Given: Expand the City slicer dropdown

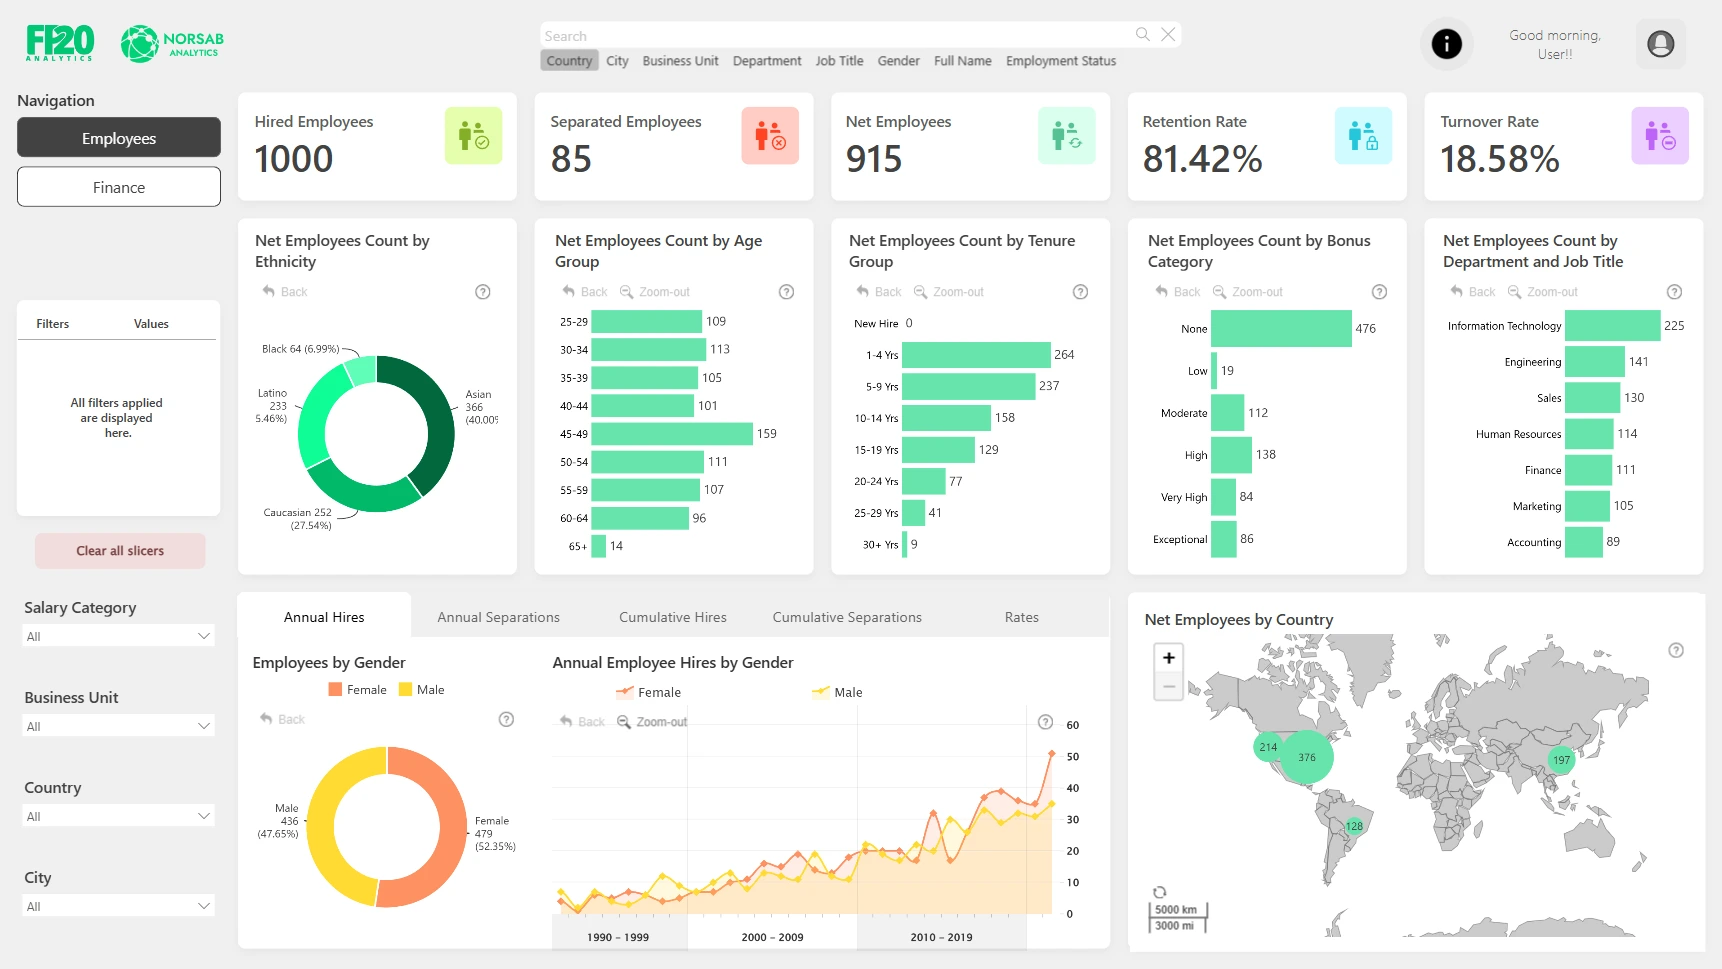Looking at the screenshot, I should (x=118, y=905).
